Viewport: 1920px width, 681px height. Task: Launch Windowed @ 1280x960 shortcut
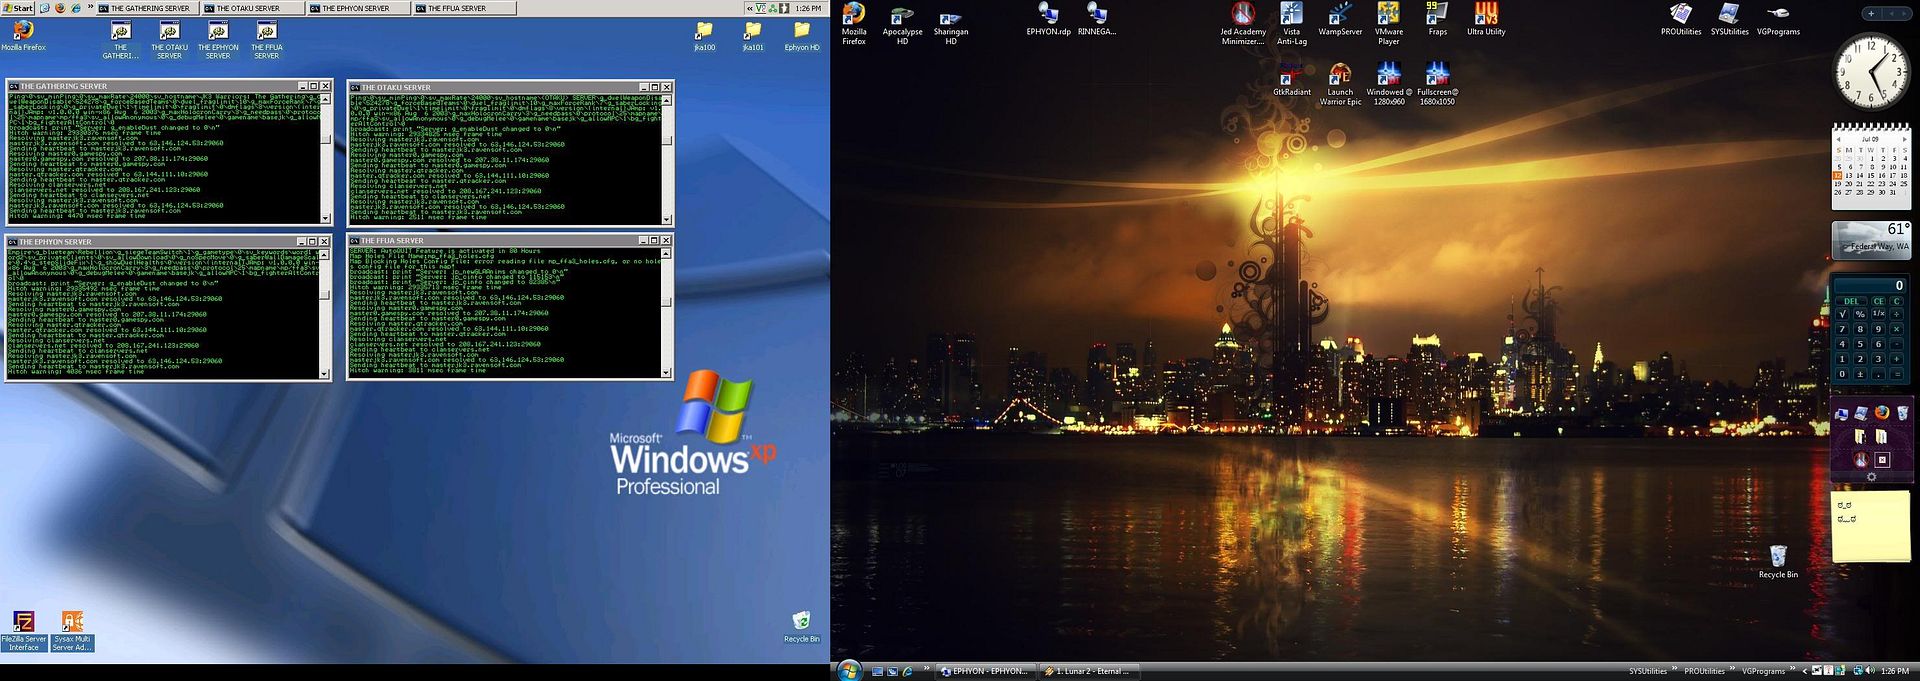(1388, 84)
